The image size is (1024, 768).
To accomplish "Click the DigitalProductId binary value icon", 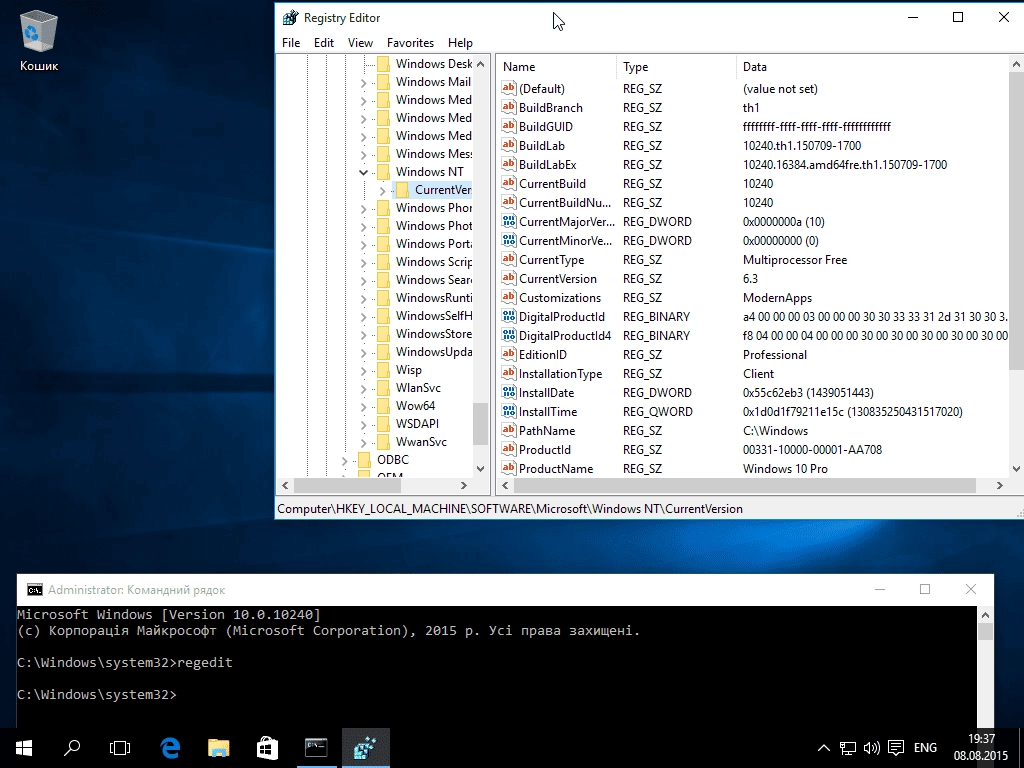I will 509,316.
